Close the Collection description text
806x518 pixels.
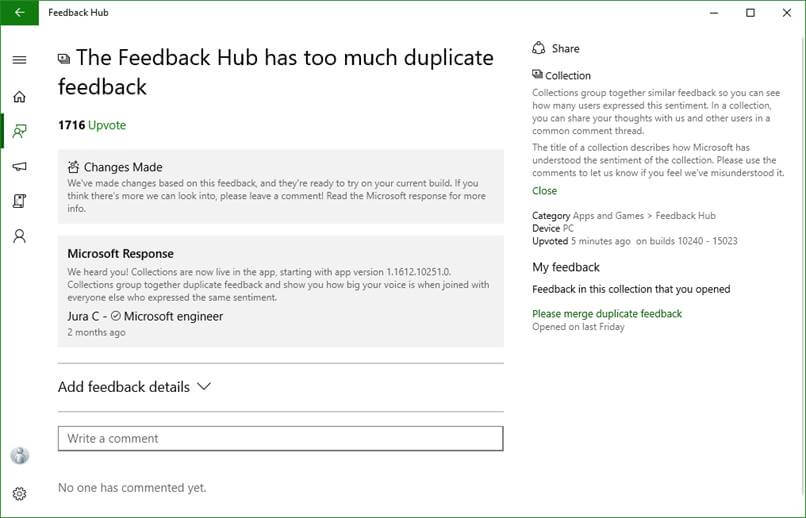(544, 191)
